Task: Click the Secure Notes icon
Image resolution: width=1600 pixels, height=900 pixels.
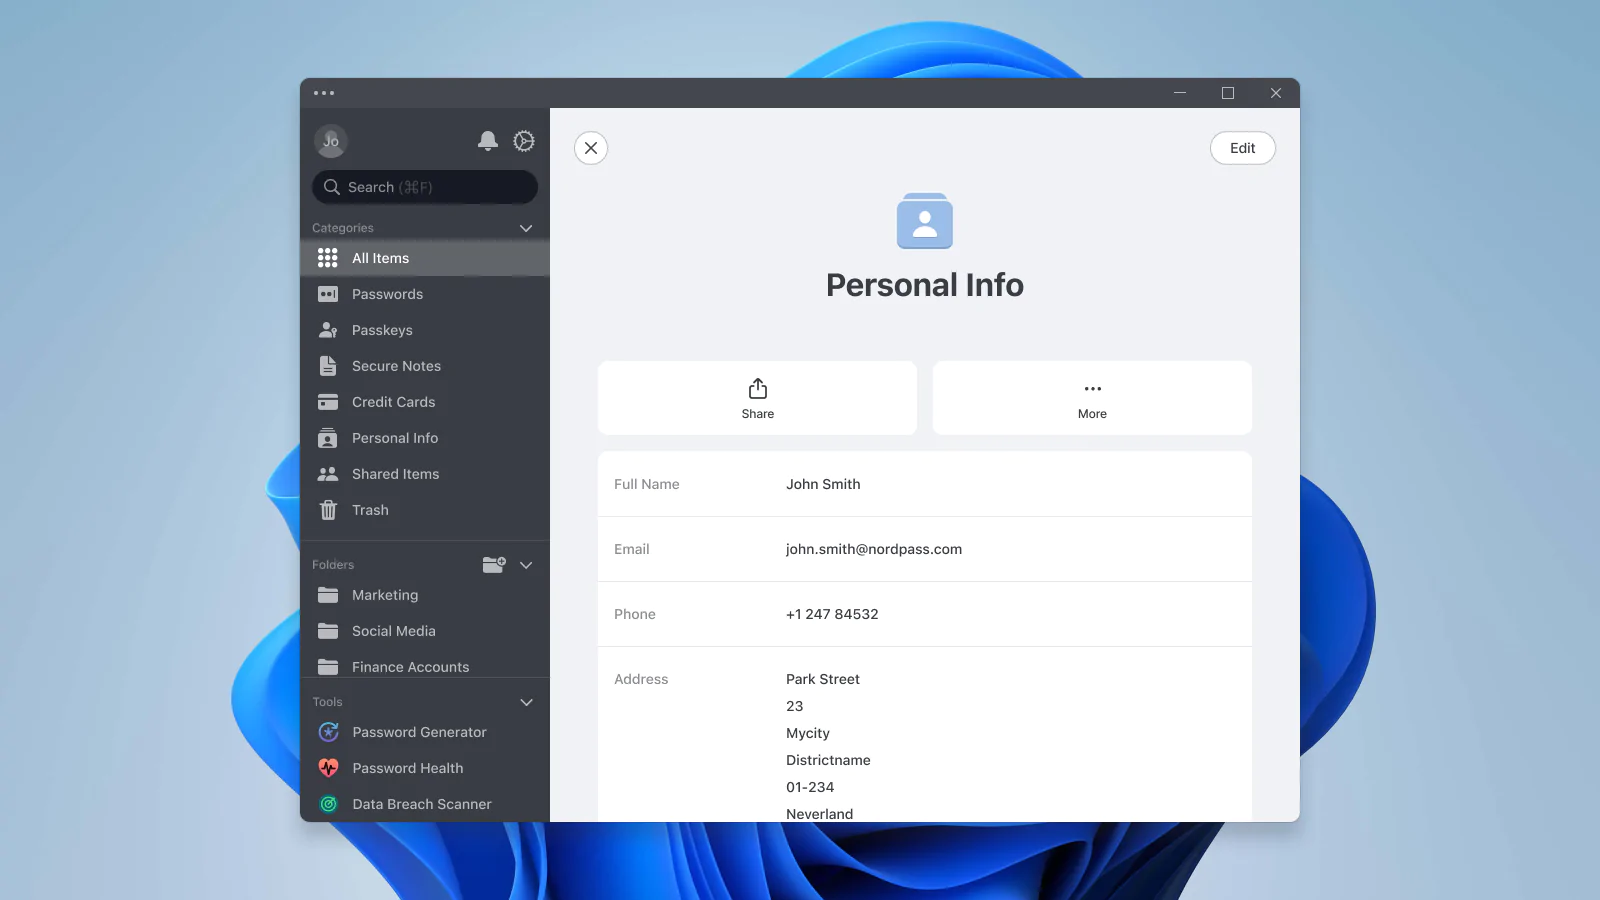Action: click(328, 366)
